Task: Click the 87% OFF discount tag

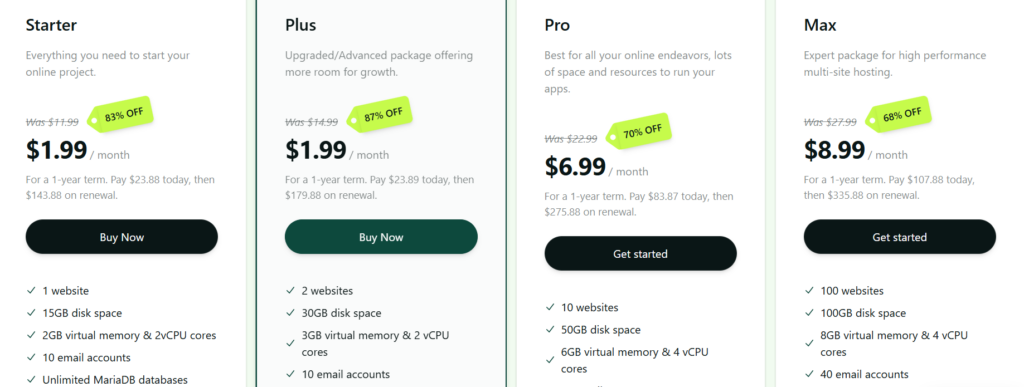Action: [x=379, y=115]
